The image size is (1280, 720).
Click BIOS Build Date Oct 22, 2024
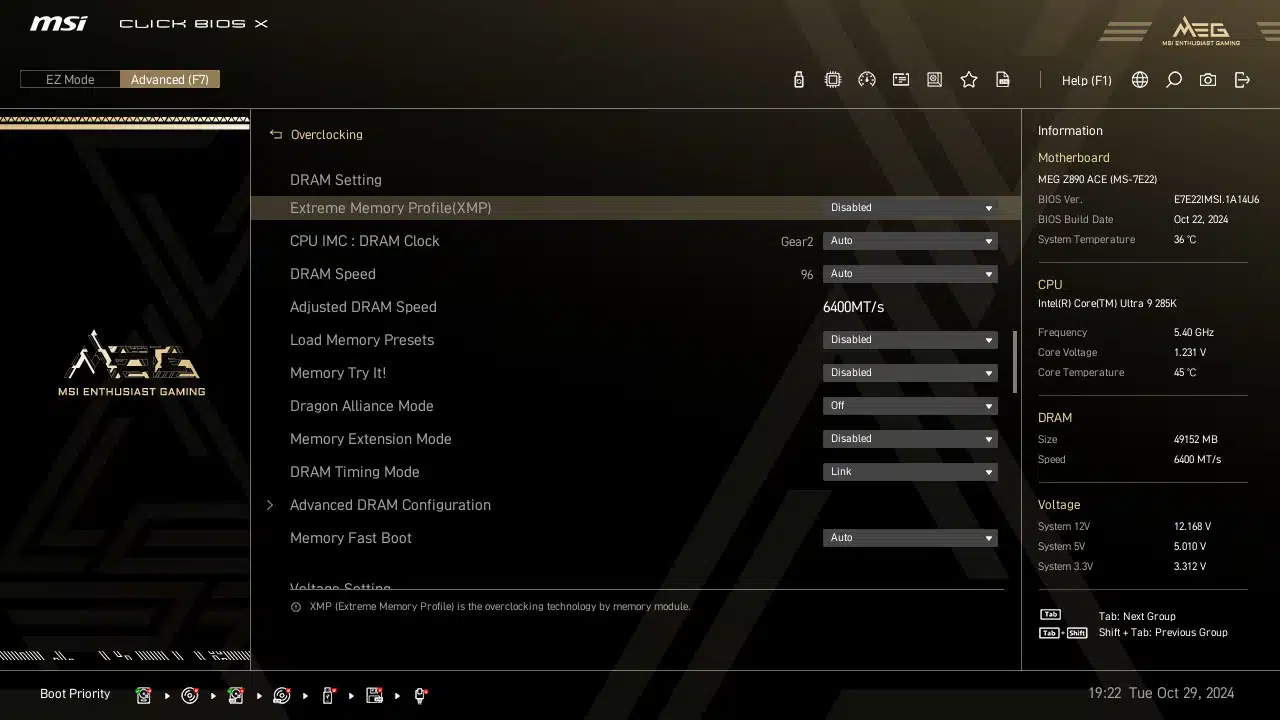[1201, 219]
